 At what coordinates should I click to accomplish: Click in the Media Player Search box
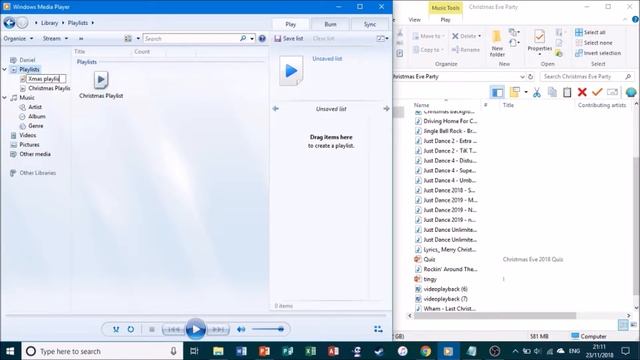191,38
